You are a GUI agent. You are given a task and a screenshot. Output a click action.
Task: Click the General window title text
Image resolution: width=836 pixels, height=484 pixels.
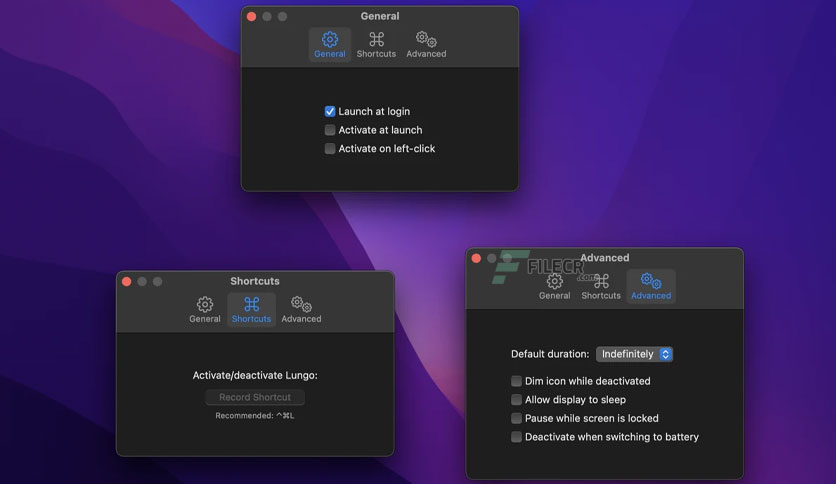pos(380,16)
